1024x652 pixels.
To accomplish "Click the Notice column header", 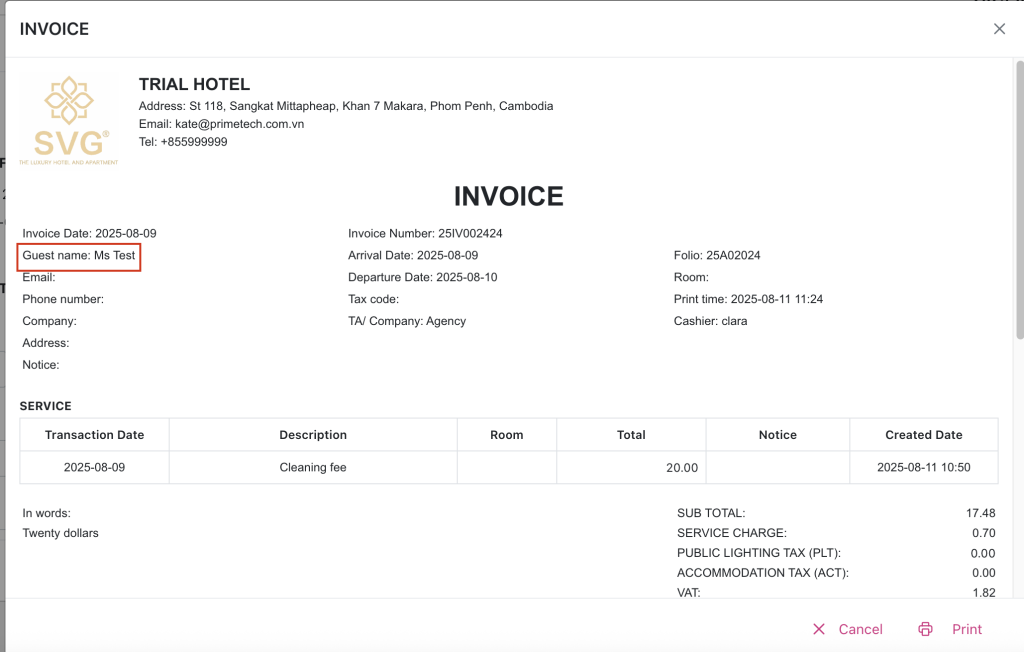I will 777,435.
